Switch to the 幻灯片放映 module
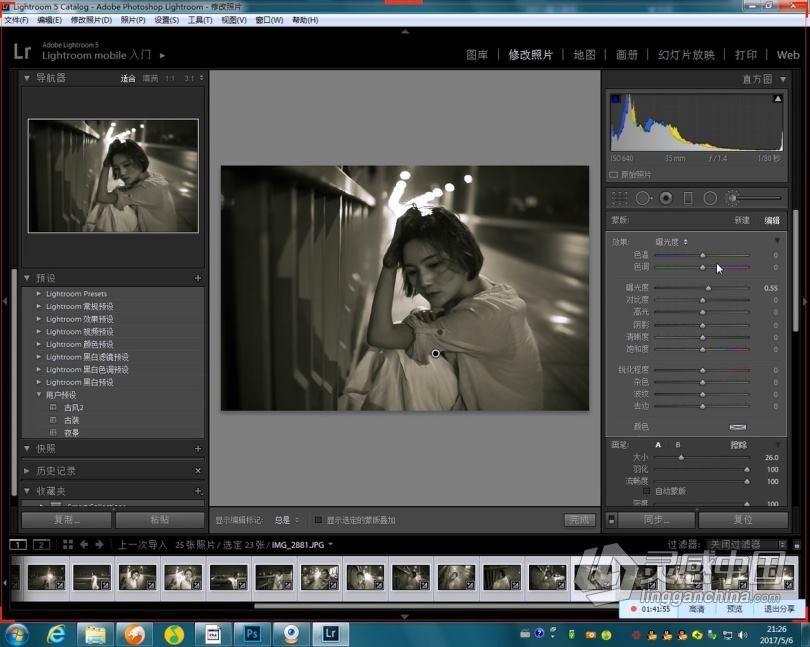 point(686,55)
